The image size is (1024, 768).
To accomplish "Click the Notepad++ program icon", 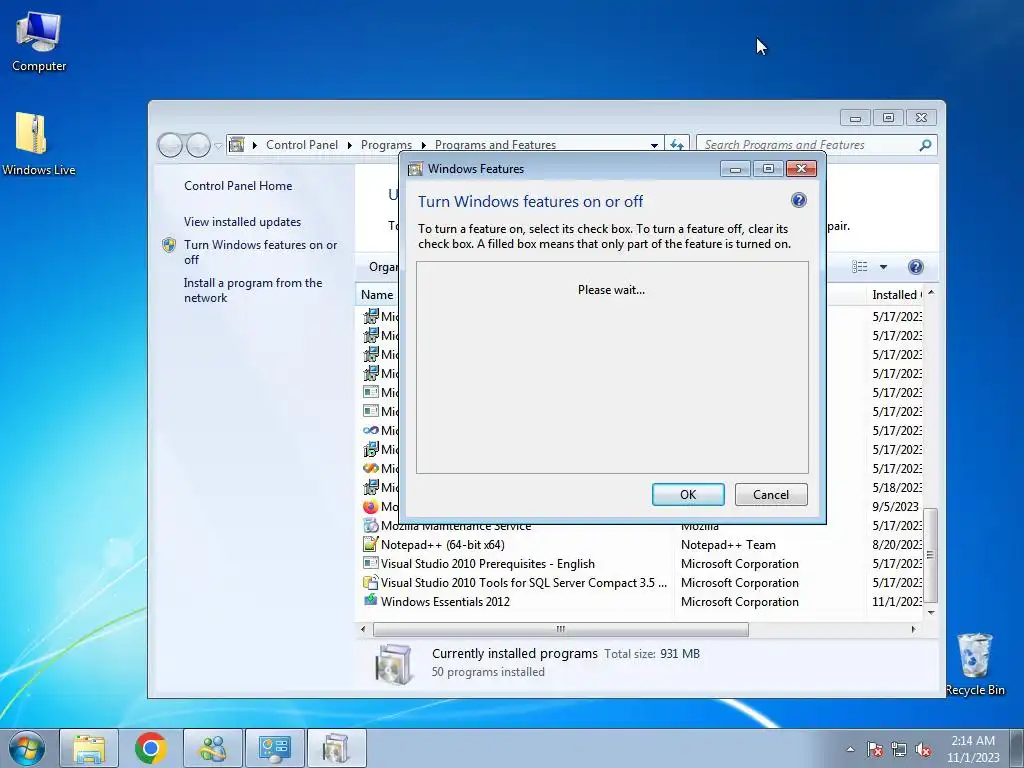I will pyautogui.click(x=370, y=544).
